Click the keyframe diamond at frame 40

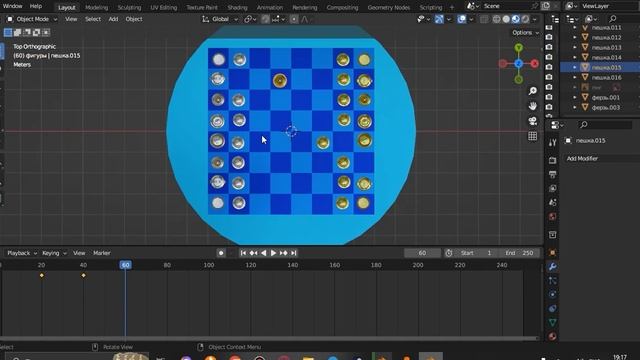83,276
